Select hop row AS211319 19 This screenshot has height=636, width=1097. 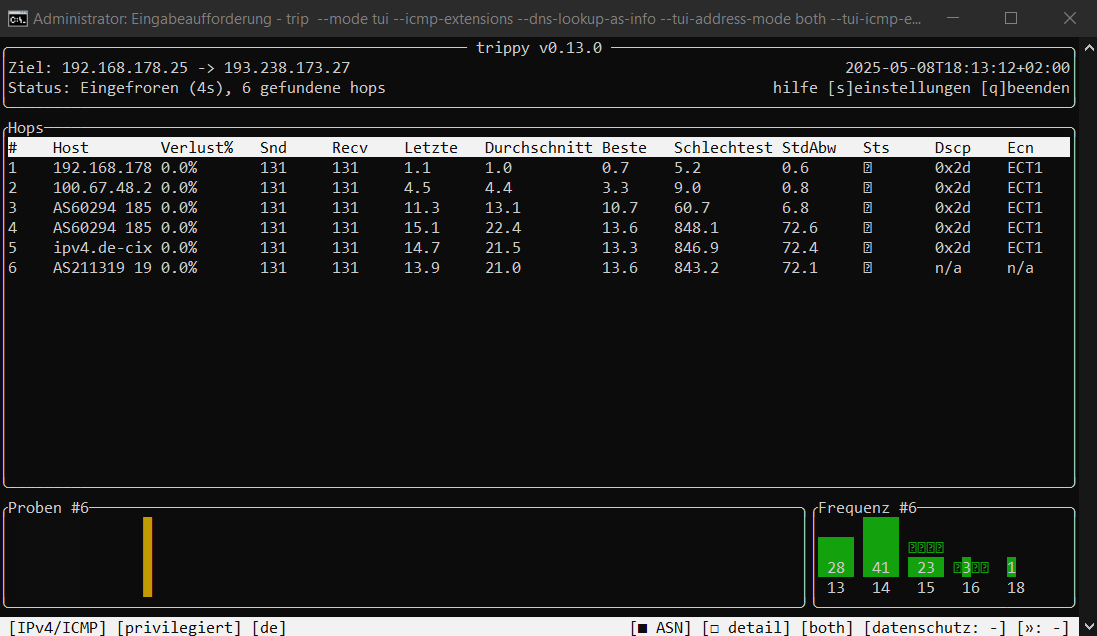click(538, 267)
